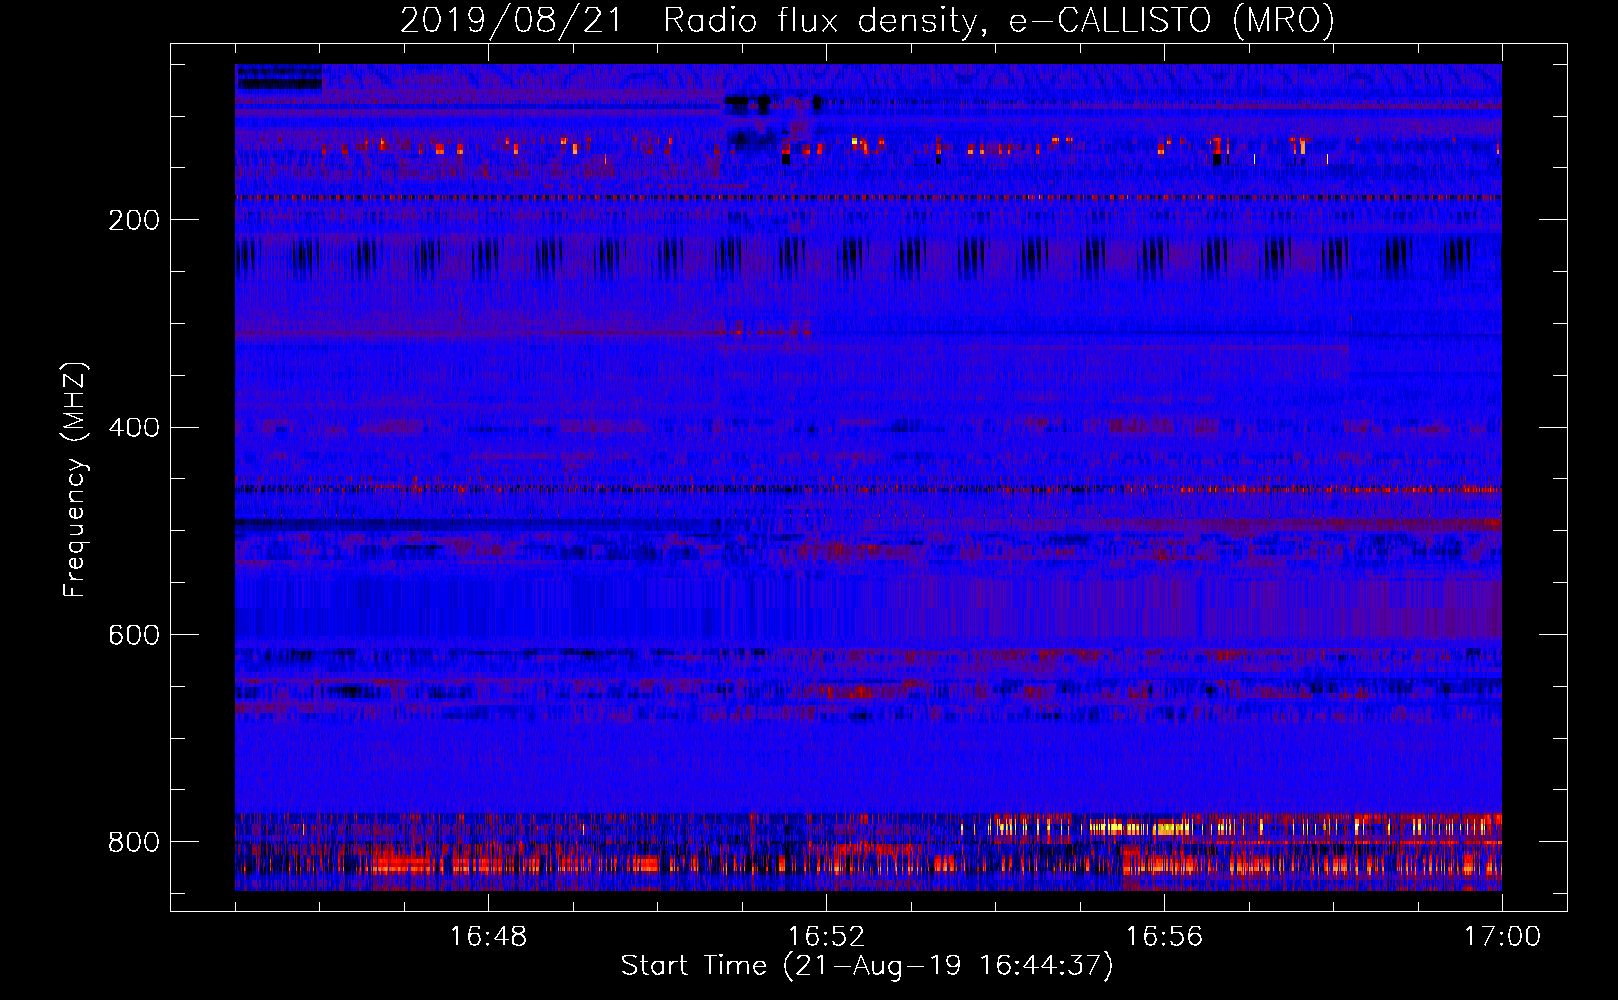The image size is (1618, 1000).
Task: Select the 400 frequency tick label
Action: pos(133,428)
